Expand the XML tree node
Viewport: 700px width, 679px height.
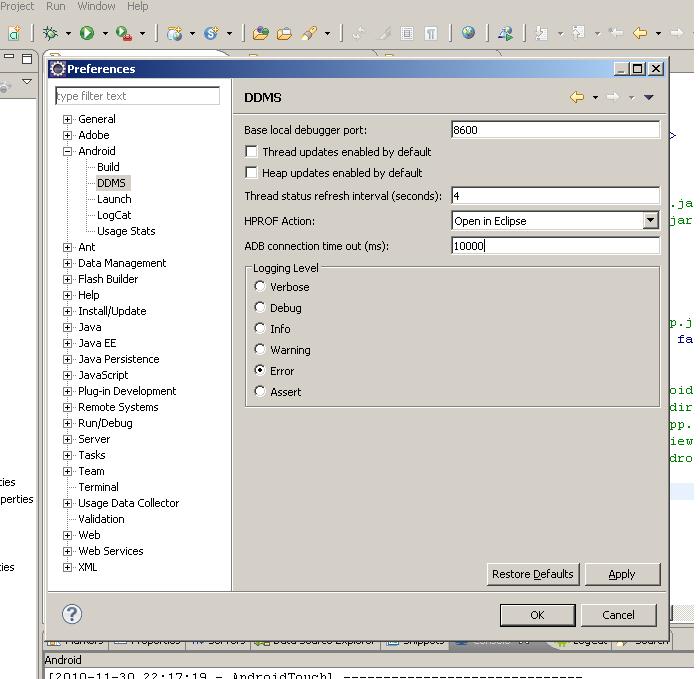click(x=67, y=567)
